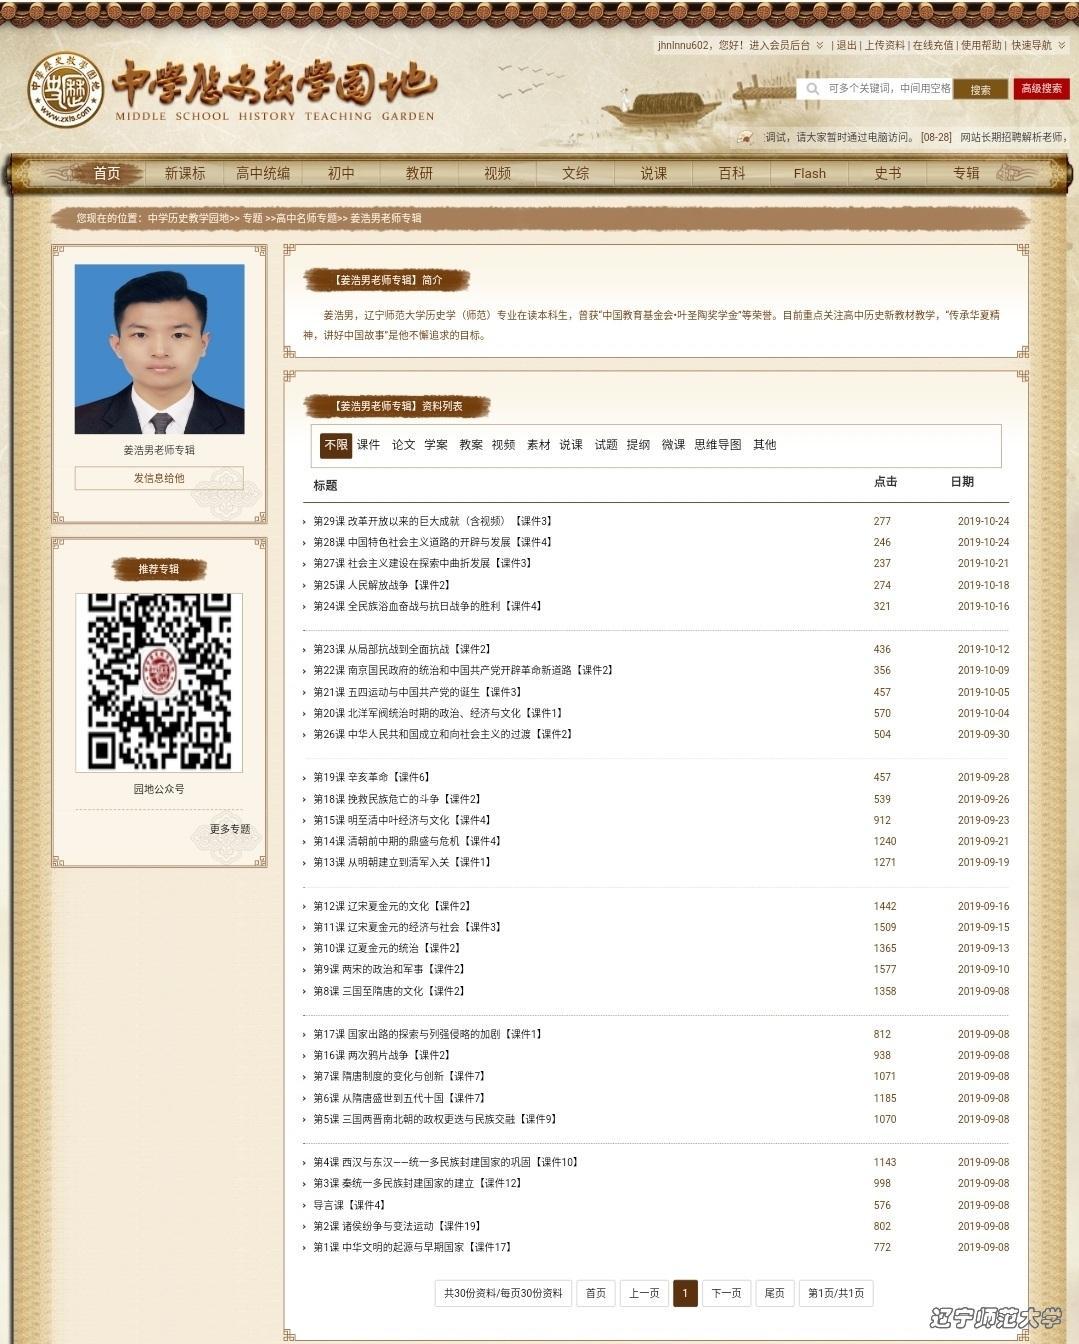Image resolution: width=1079 pixels, height=1344 pixels.
Task: Open the Flash navigation menu item
Action: 810,173
